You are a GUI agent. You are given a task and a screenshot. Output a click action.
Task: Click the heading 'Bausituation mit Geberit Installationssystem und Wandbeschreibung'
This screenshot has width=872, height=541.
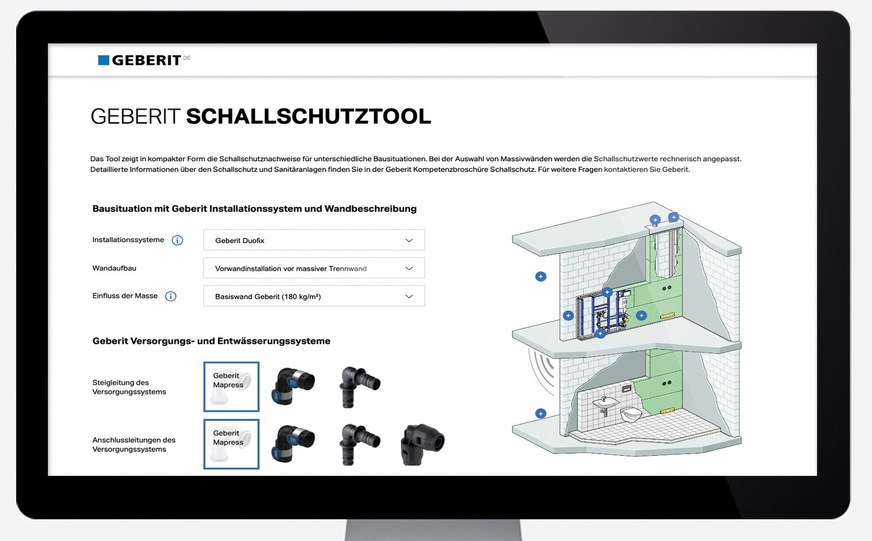(255, 209)
